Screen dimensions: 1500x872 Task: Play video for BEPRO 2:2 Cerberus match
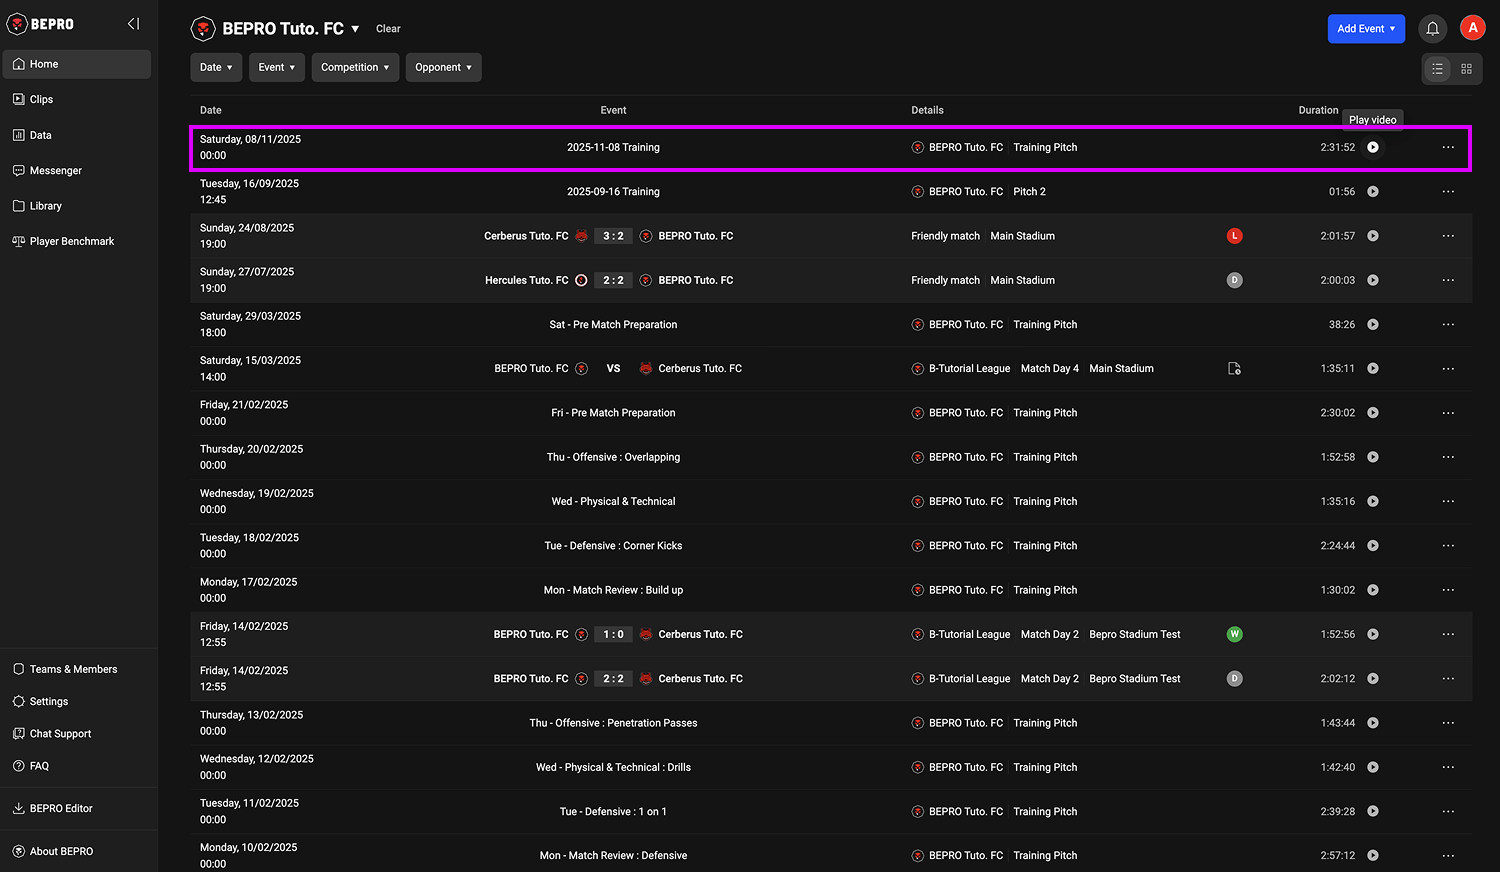pyautogui.click(x=1373, y=679)
